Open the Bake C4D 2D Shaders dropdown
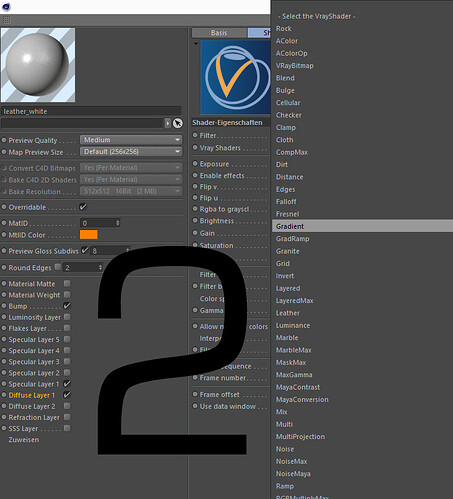 pyautogui.click(x=131, y=179)
